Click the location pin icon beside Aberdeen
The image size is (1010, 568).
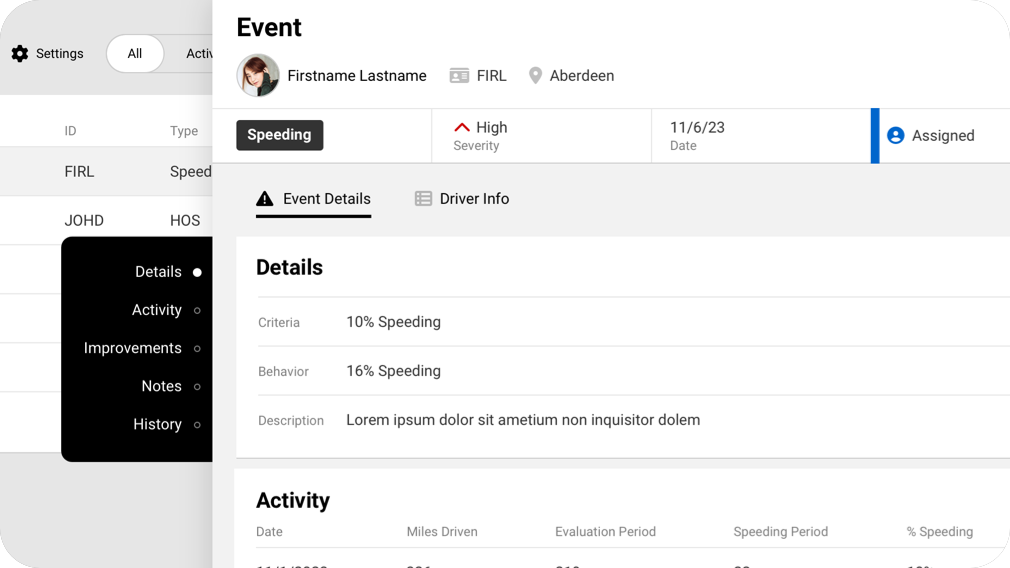[x=535, y=76]
